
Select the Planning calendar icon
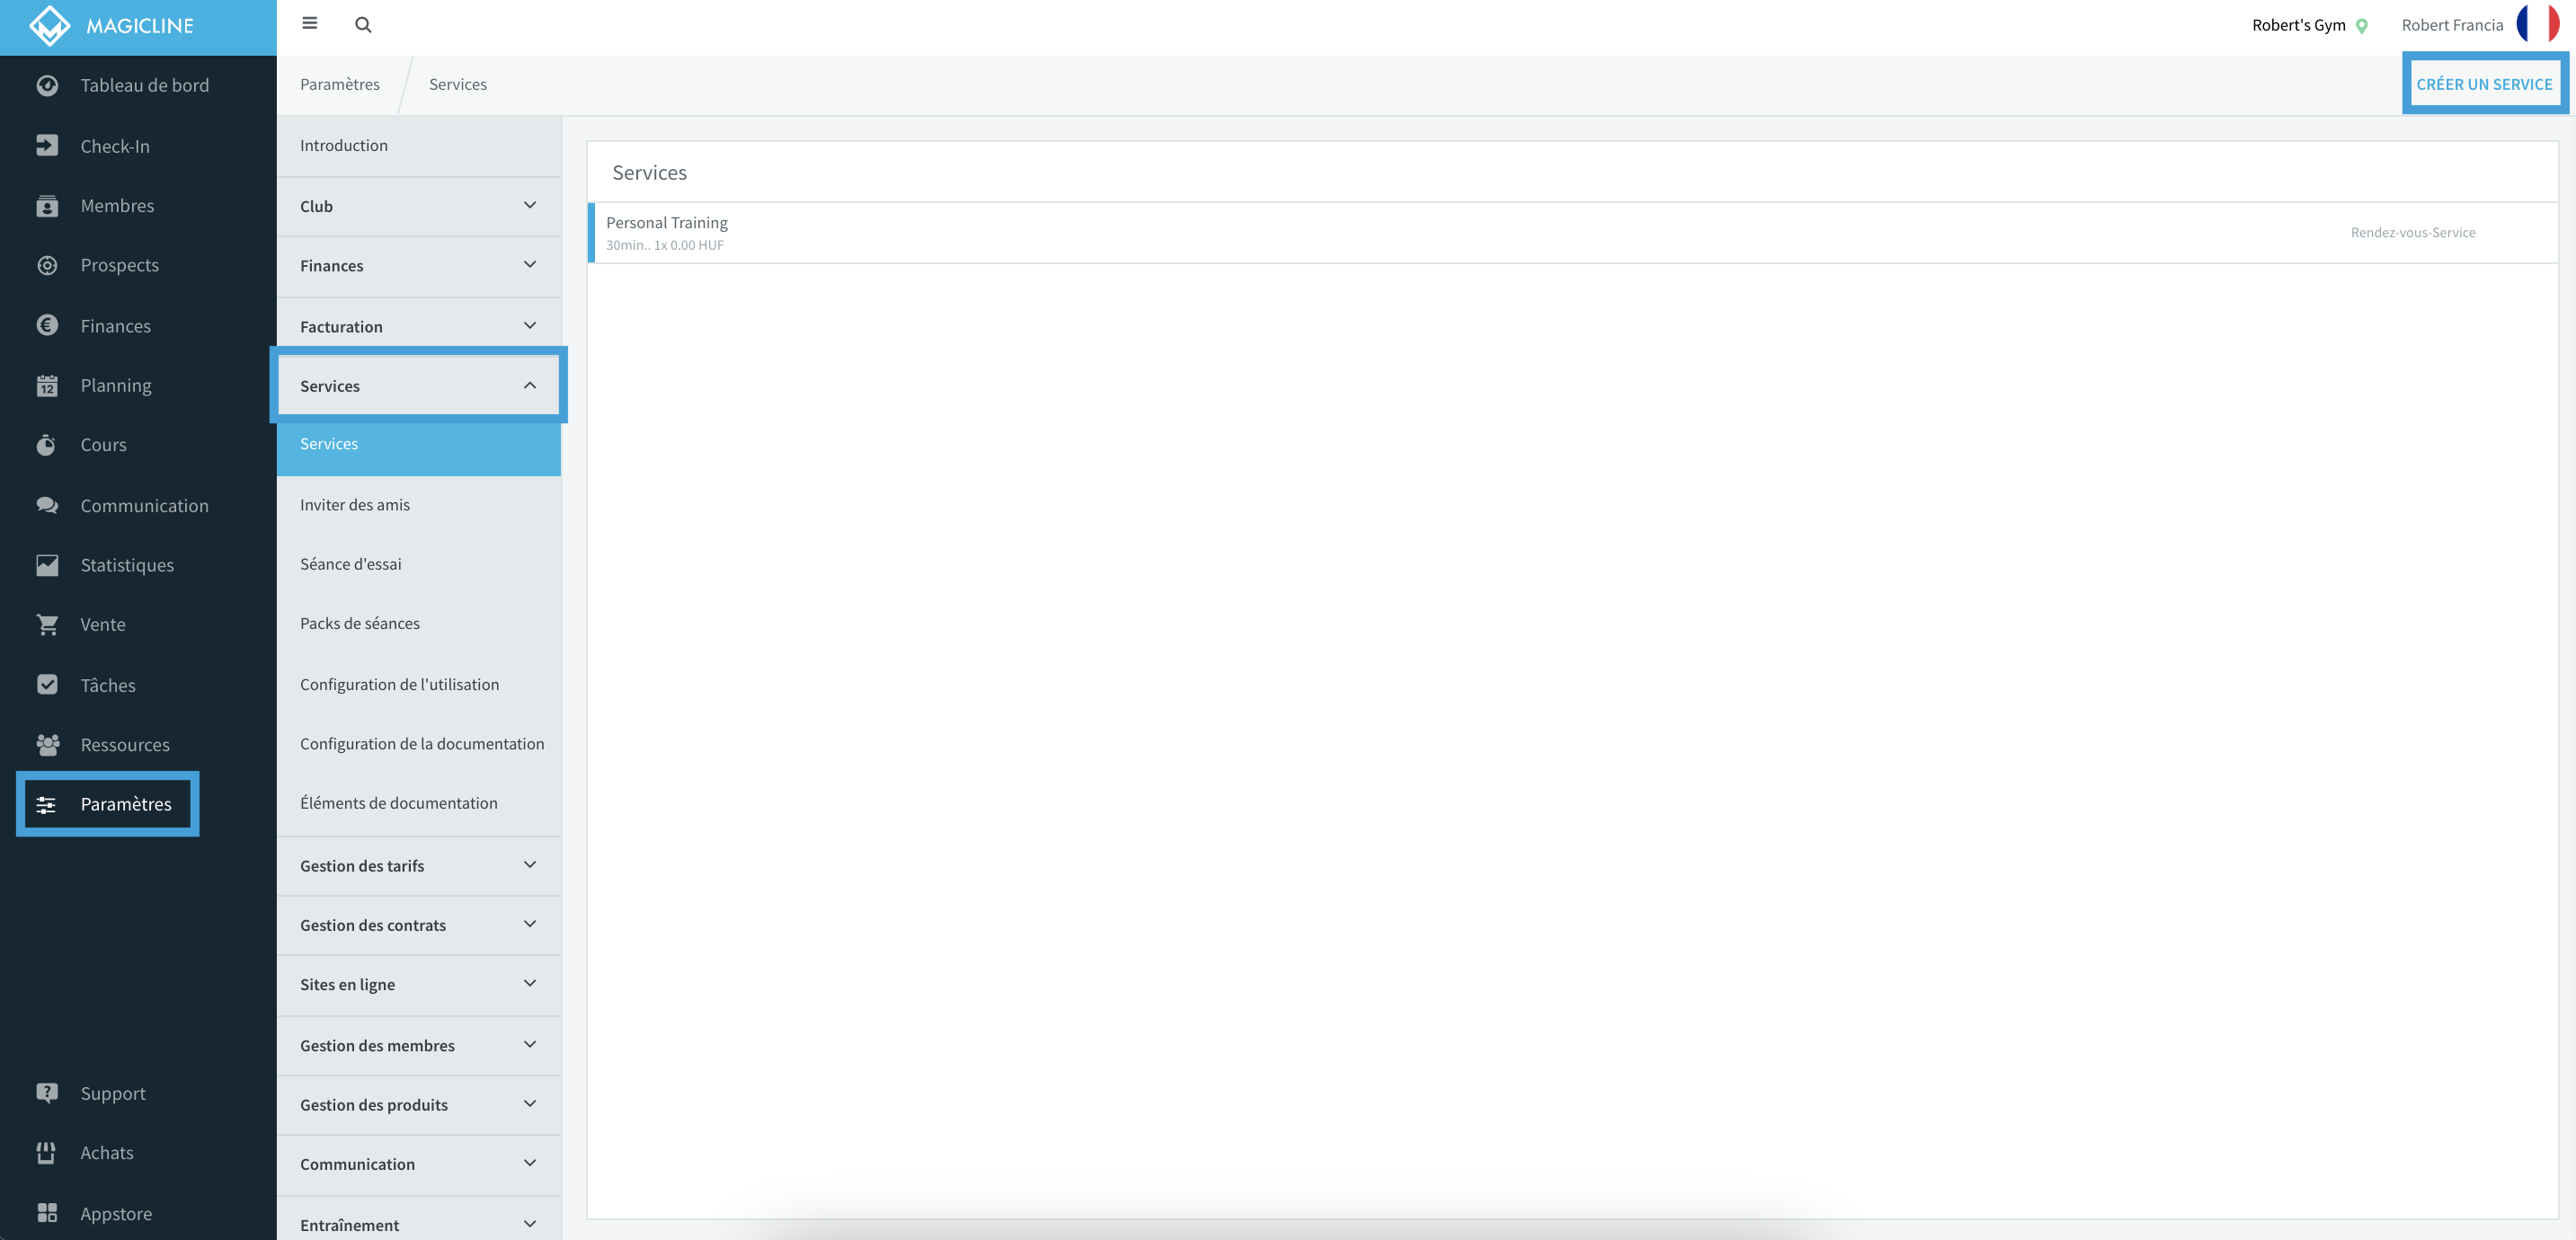click(x=47, y=385)
